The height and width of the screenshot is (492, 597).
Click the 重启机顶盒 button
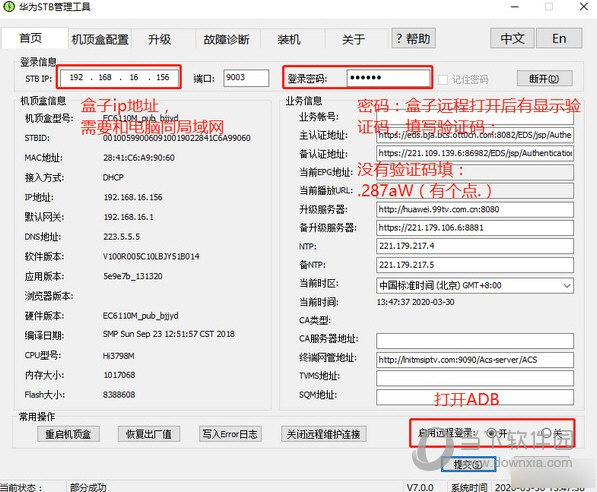click(x=69, y=434)
